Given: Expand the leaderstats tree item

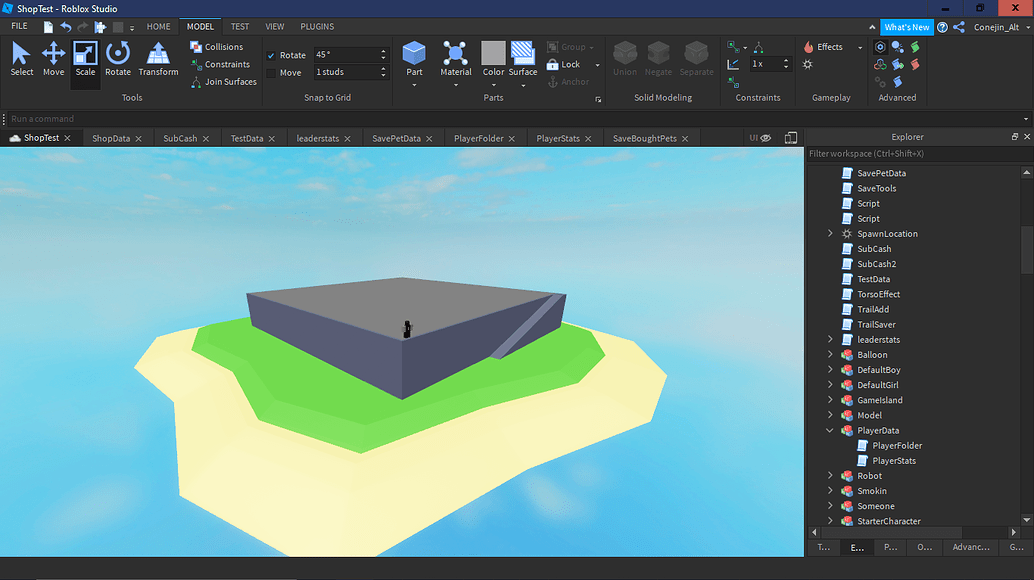Looking at the screenshot, I should pyautogui.click(x=829, y=339).
